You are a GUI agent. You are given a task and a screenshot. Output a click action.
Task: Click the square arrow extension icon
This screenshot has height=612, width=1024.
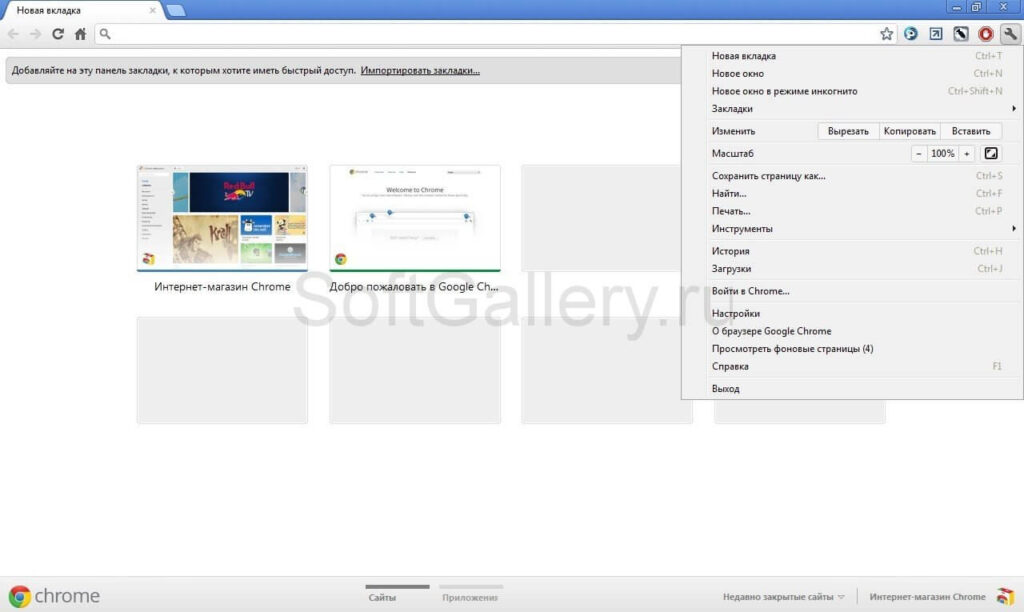coord(935,34)
